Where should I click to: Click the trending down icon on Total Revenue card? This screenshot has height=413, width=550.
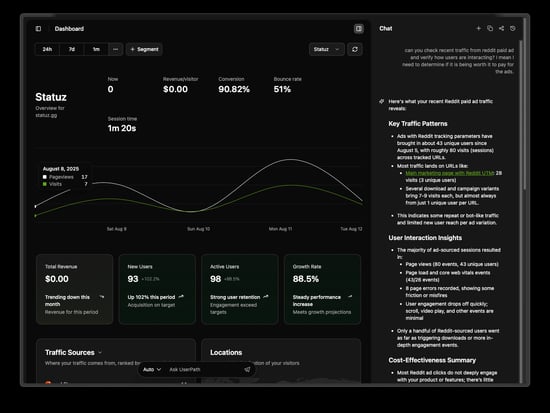pyautogui.click(x=102, y=297)
